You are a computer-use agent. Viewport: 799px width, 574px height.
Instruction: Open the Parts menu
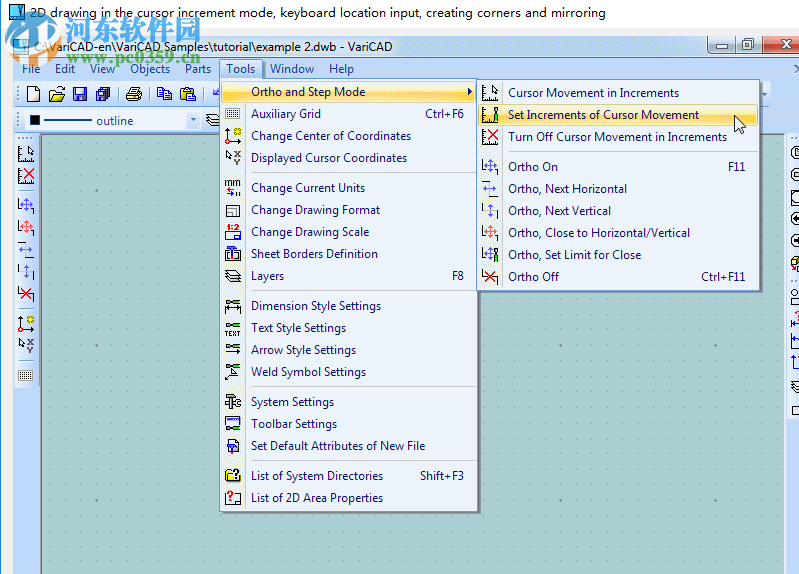(198, 69)
